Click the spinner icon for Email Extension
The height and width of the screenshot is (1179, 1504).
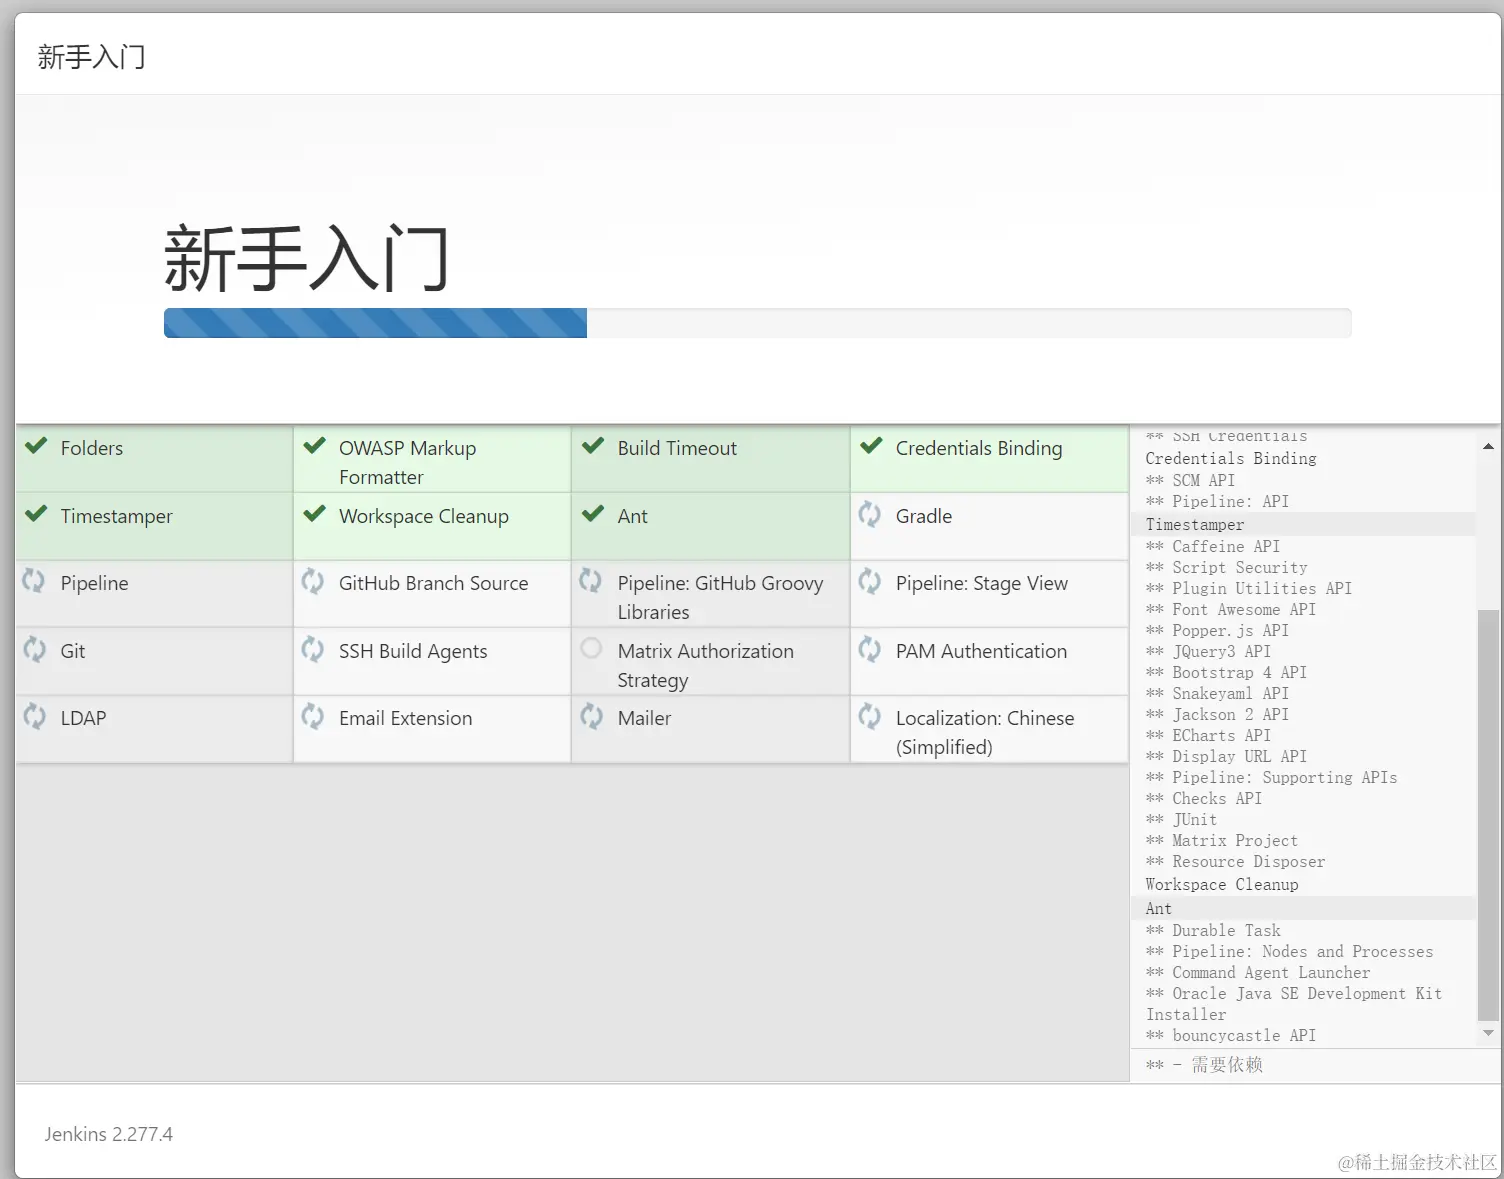click(313, 716)
